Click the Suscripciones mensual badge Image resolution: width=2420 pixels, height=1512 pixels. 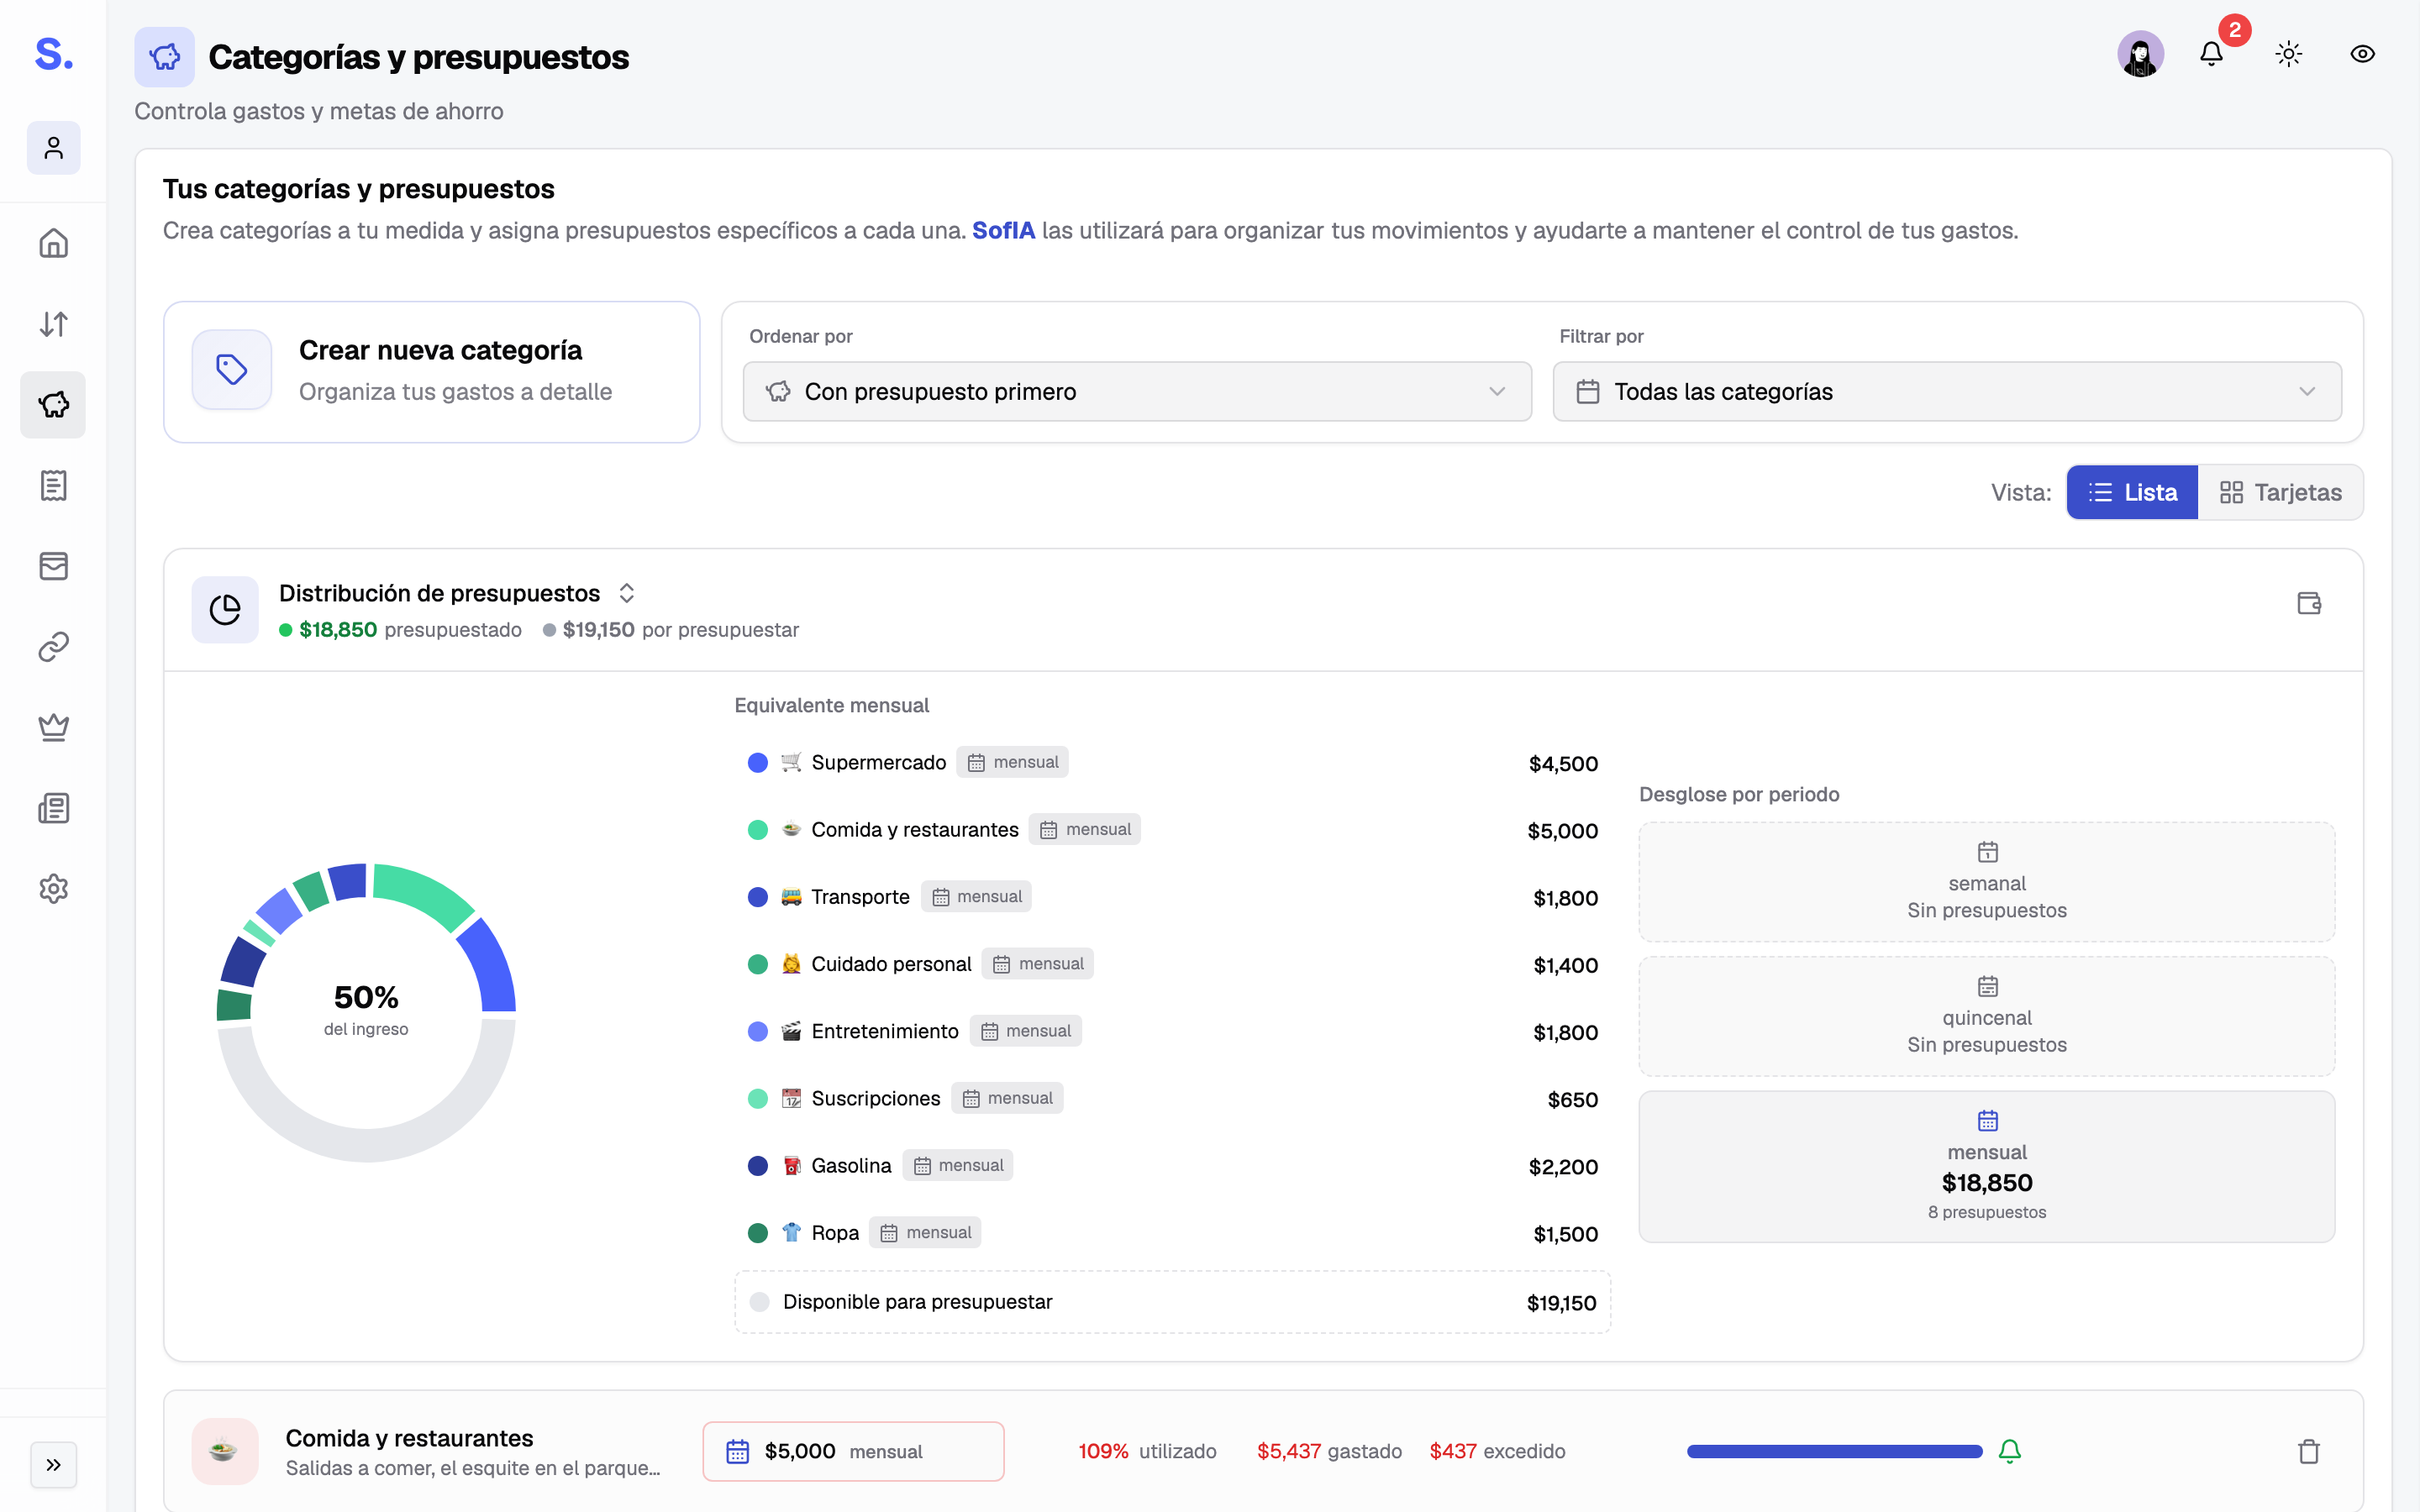pyautogui.click(x=1008, y=1098)
